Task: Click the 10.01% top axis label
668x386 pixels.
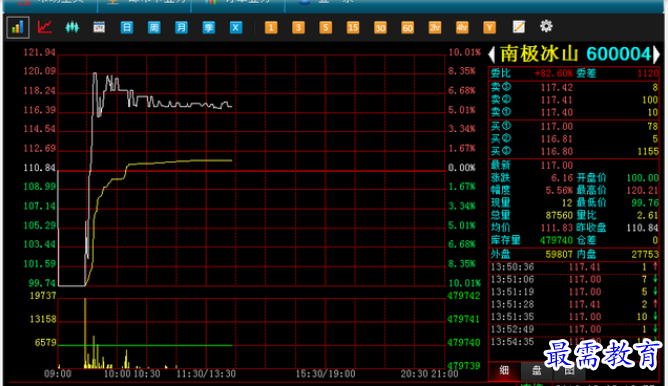Action: click(464, 52)
